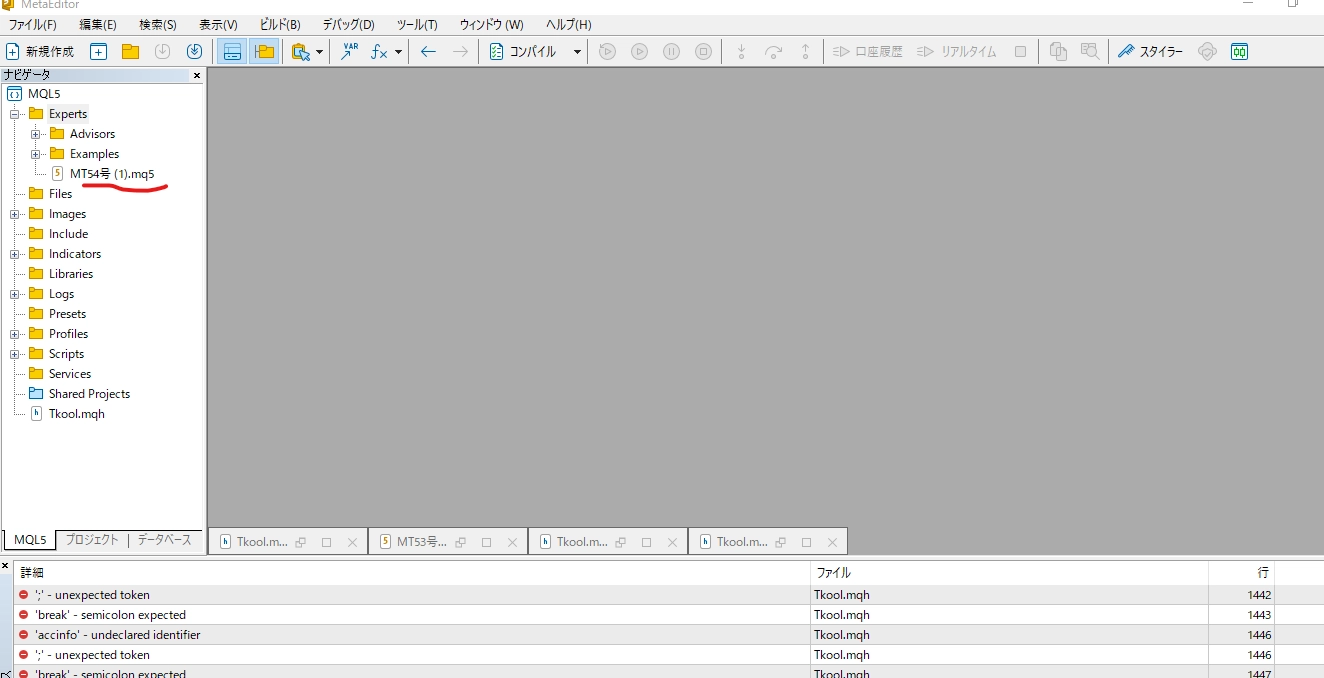Click the fx function list icon
The width and height of the screenshot is (1324, 678).
[379, 52]
